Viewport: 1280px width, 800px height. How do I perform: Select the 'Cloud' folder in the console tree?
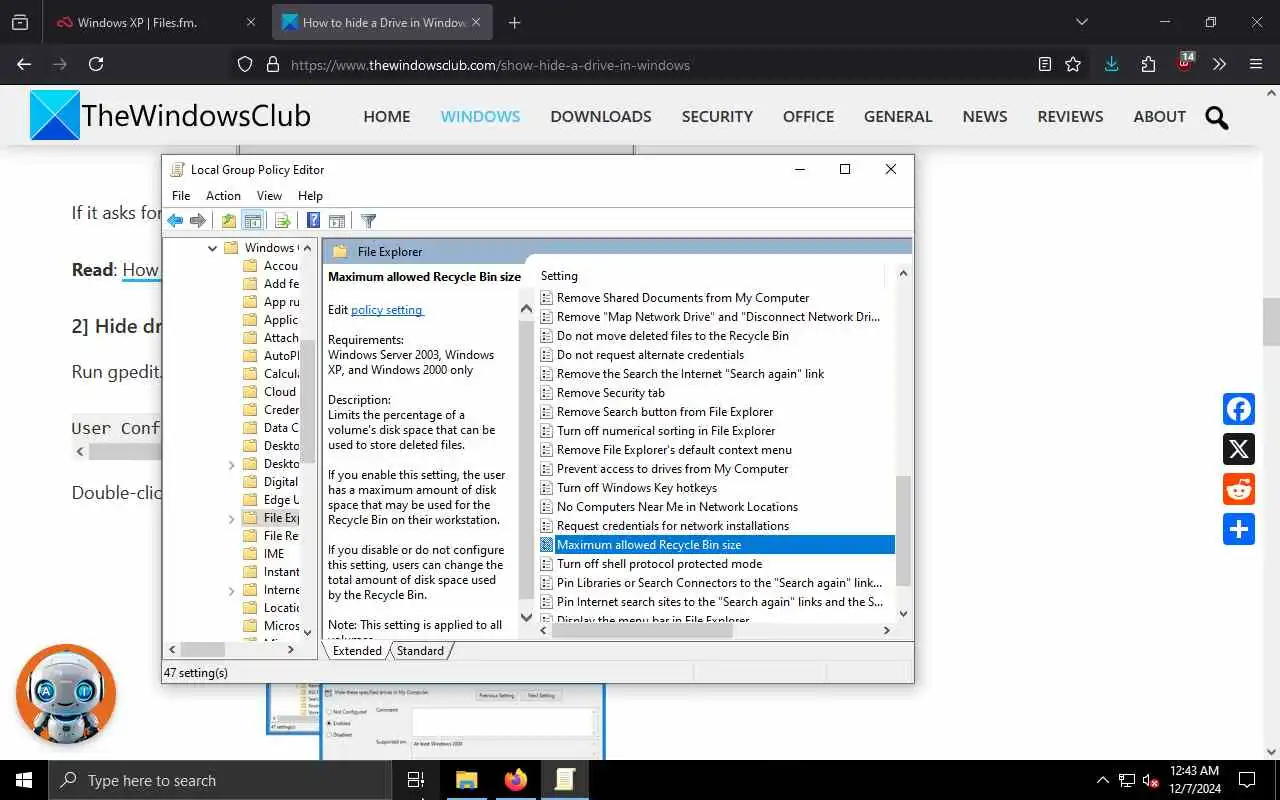pyautogui.click(x=270, y=392)
